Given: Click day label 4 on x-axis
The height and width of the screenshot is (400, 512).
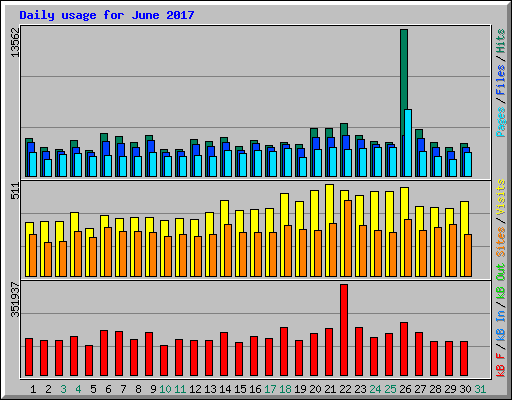Looking at the screenshot, I should point(78,389).
